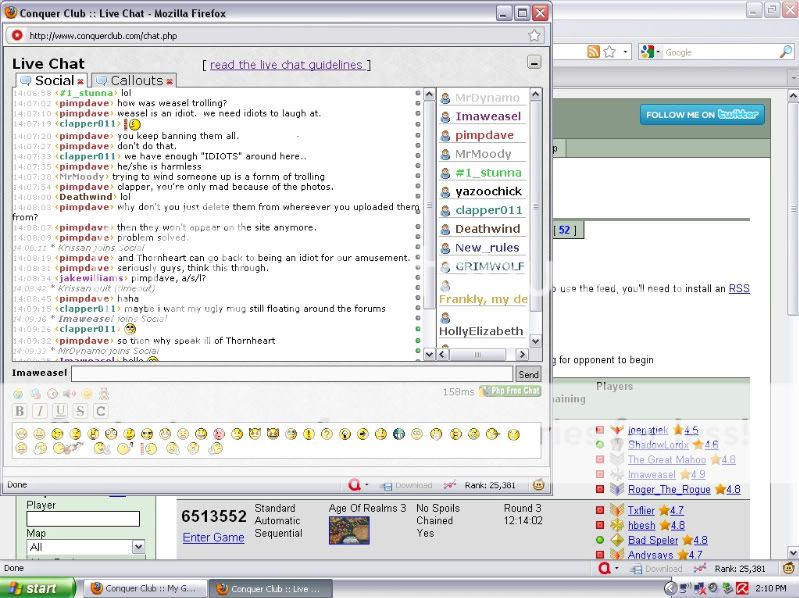Insert the blue-green globe smiley

tap(399, 434)
